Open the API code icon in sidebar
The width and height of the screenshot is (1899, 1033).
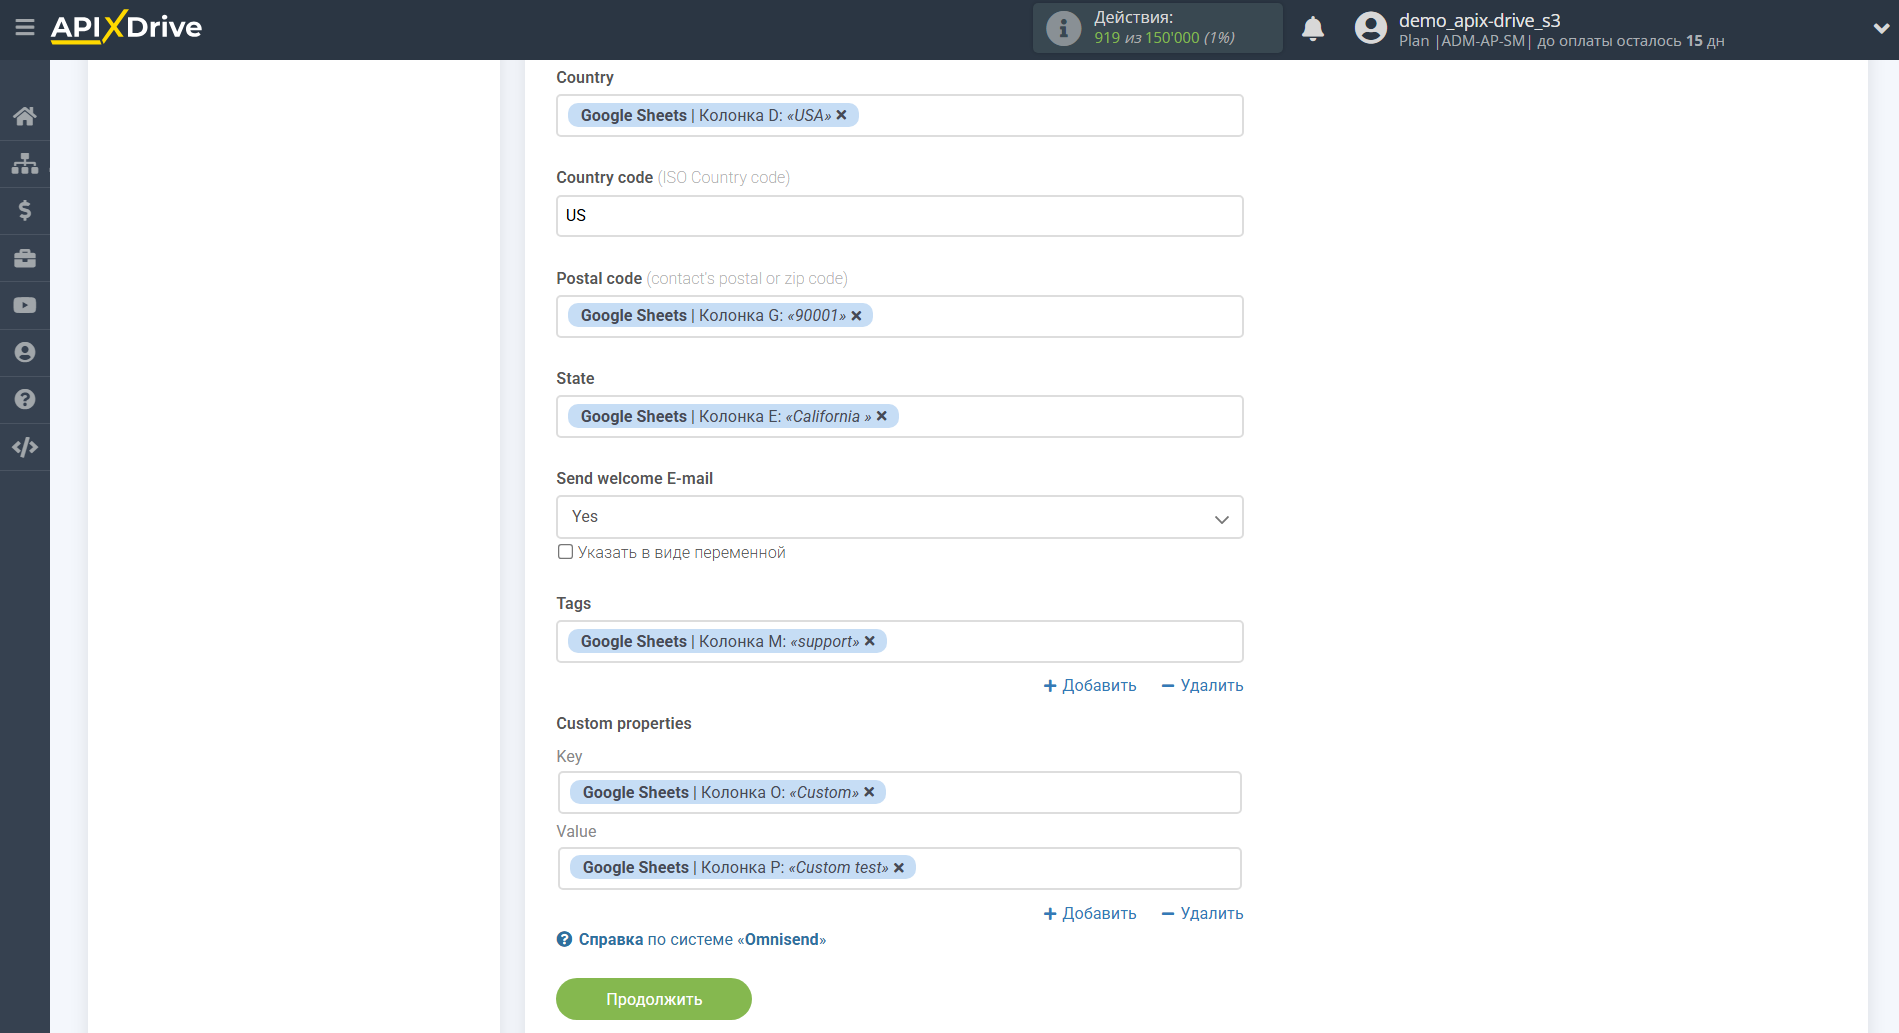[x=25, y=447]
